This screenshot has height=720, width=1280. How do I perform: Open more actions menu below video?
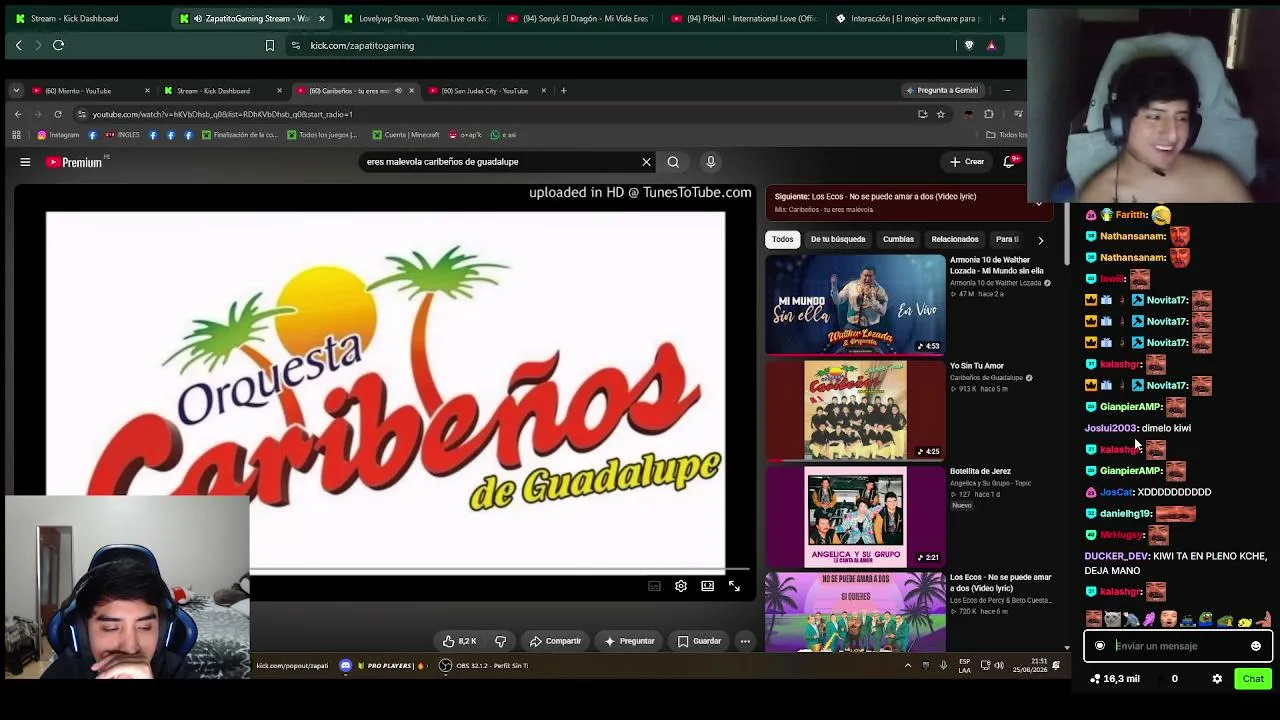745,641
